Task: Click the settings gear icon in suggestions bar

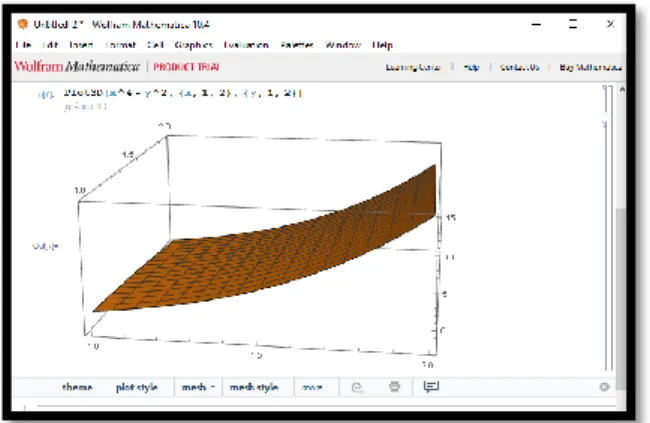Action: (604, 387)
